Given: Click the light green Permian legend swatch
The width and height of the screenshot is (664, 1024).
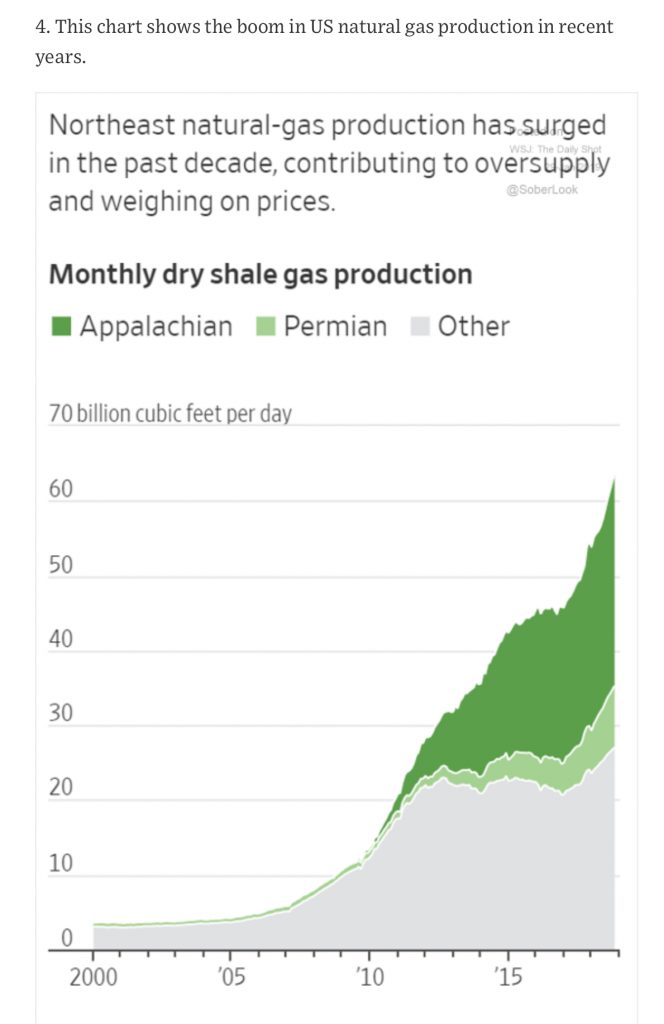Looking at the screenshot, I should pyautogui.click(x=265, y=327).
